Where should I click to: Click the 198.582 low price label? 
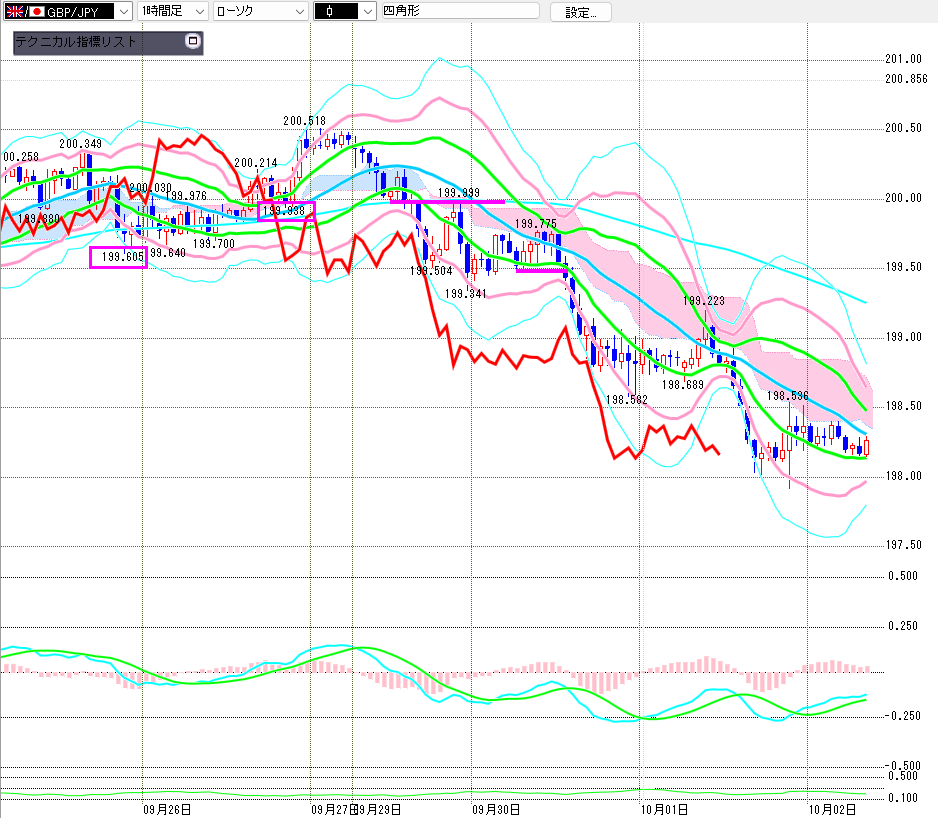click(x=627, y=399)
